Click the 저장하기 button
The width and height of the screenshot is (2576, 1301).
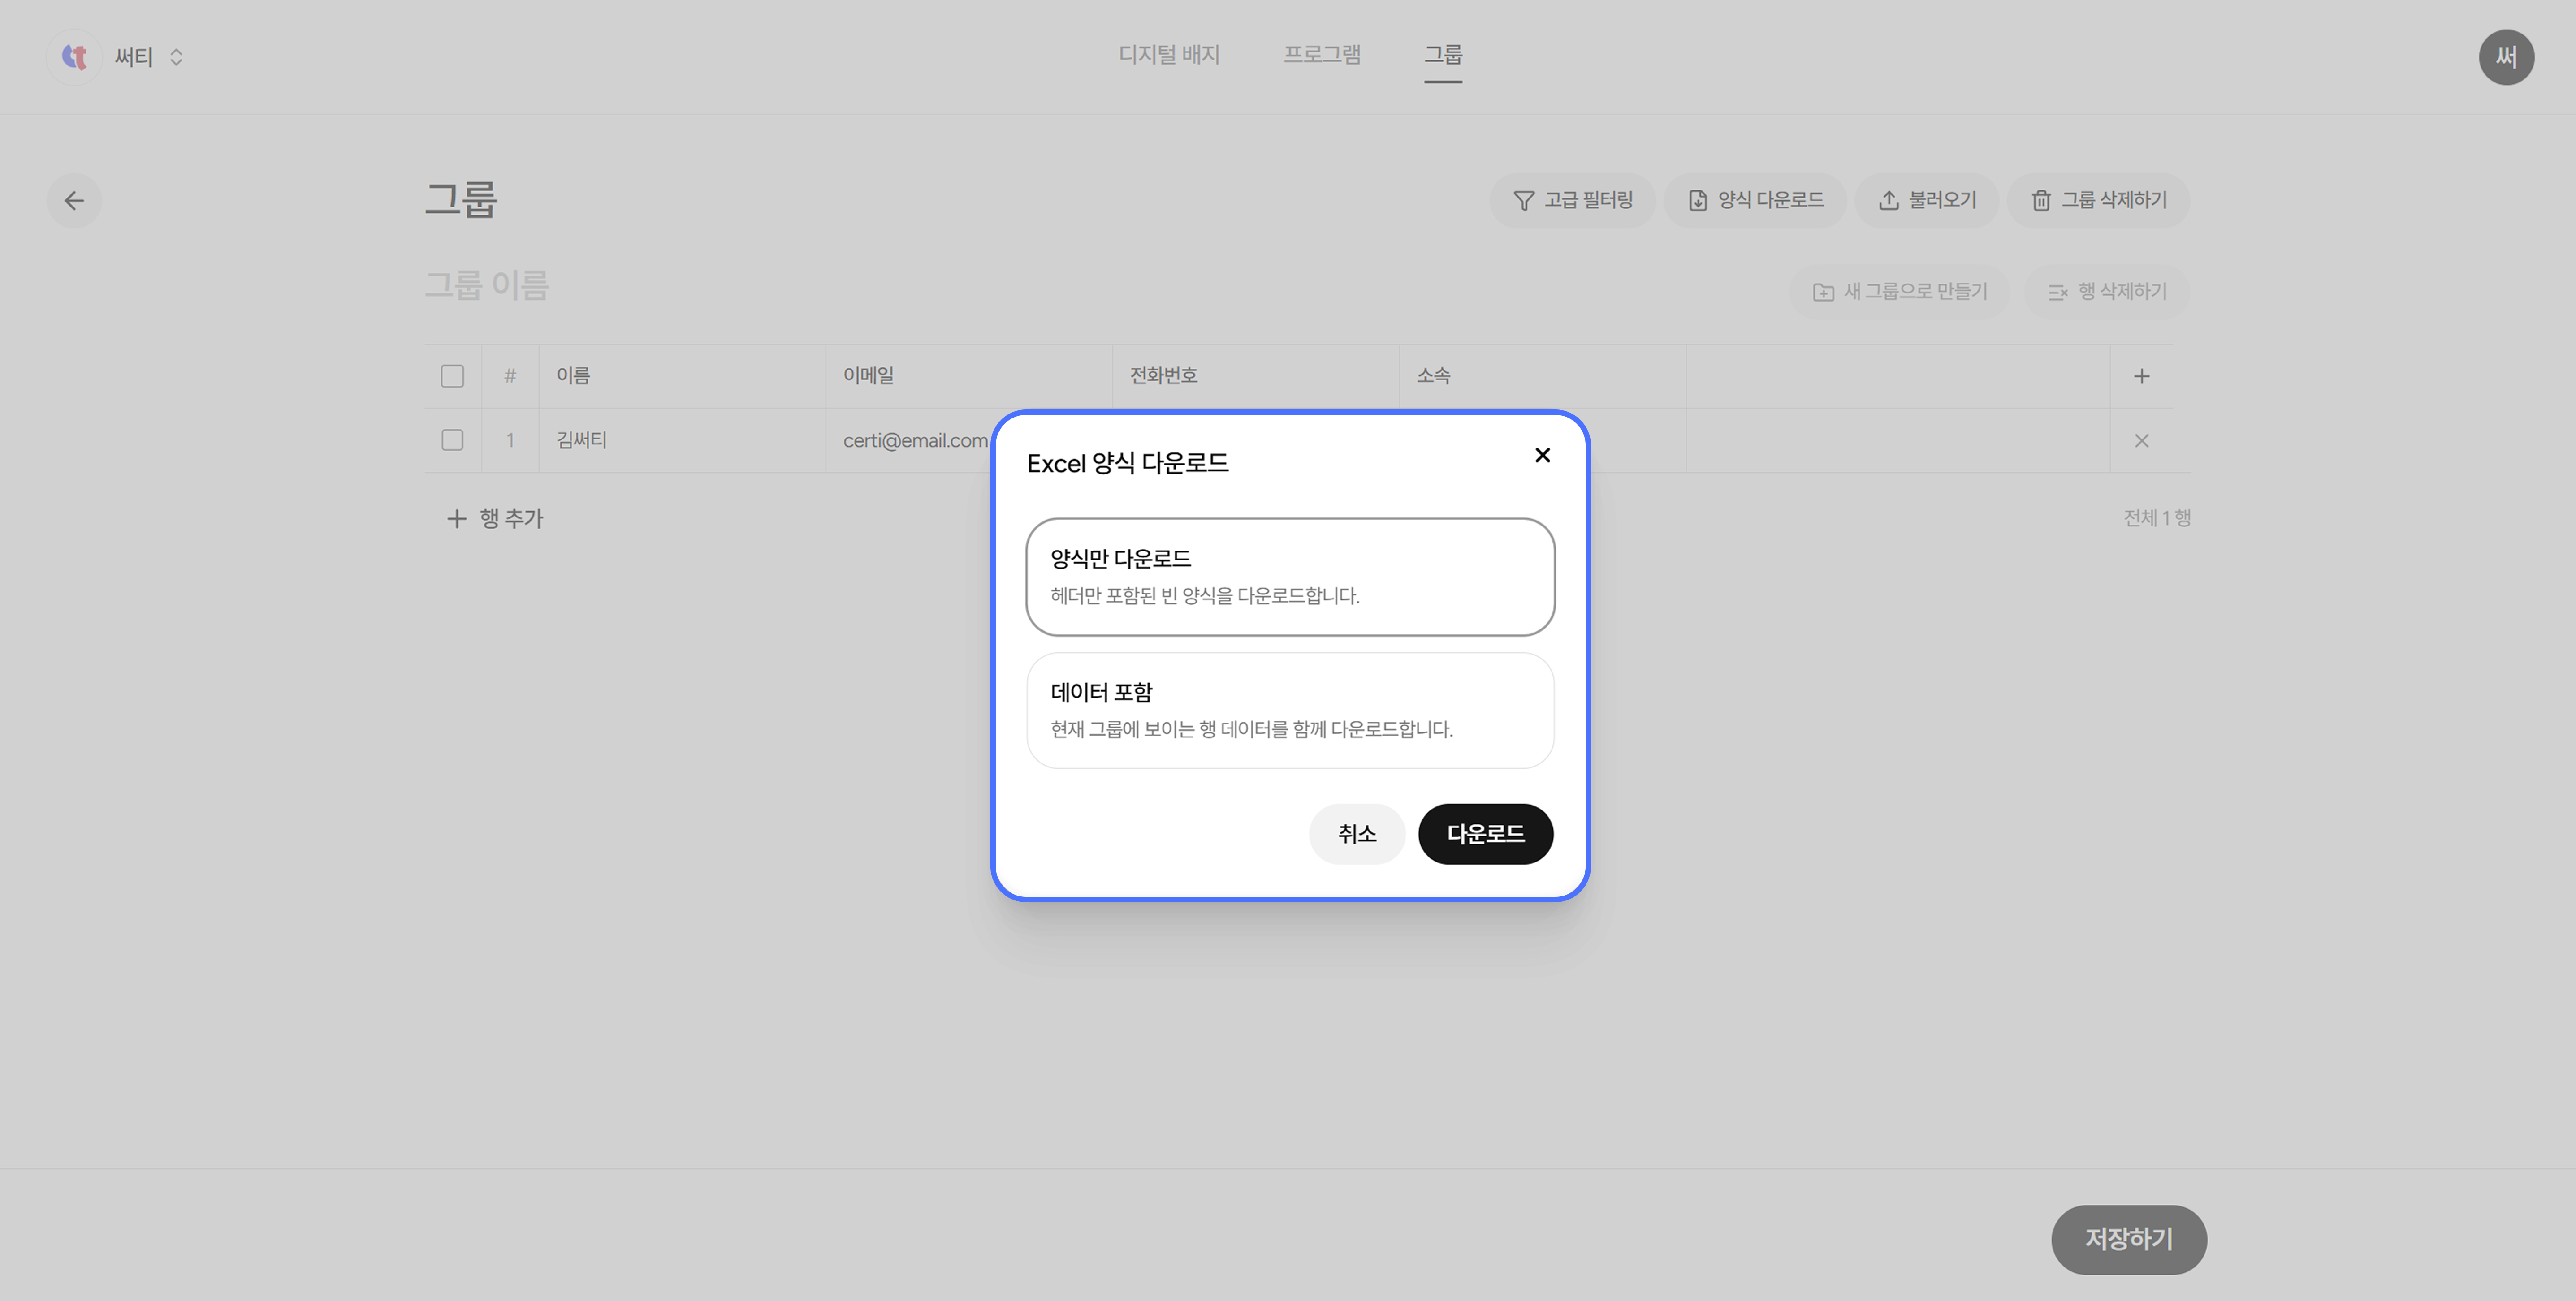(2129, 1240)
